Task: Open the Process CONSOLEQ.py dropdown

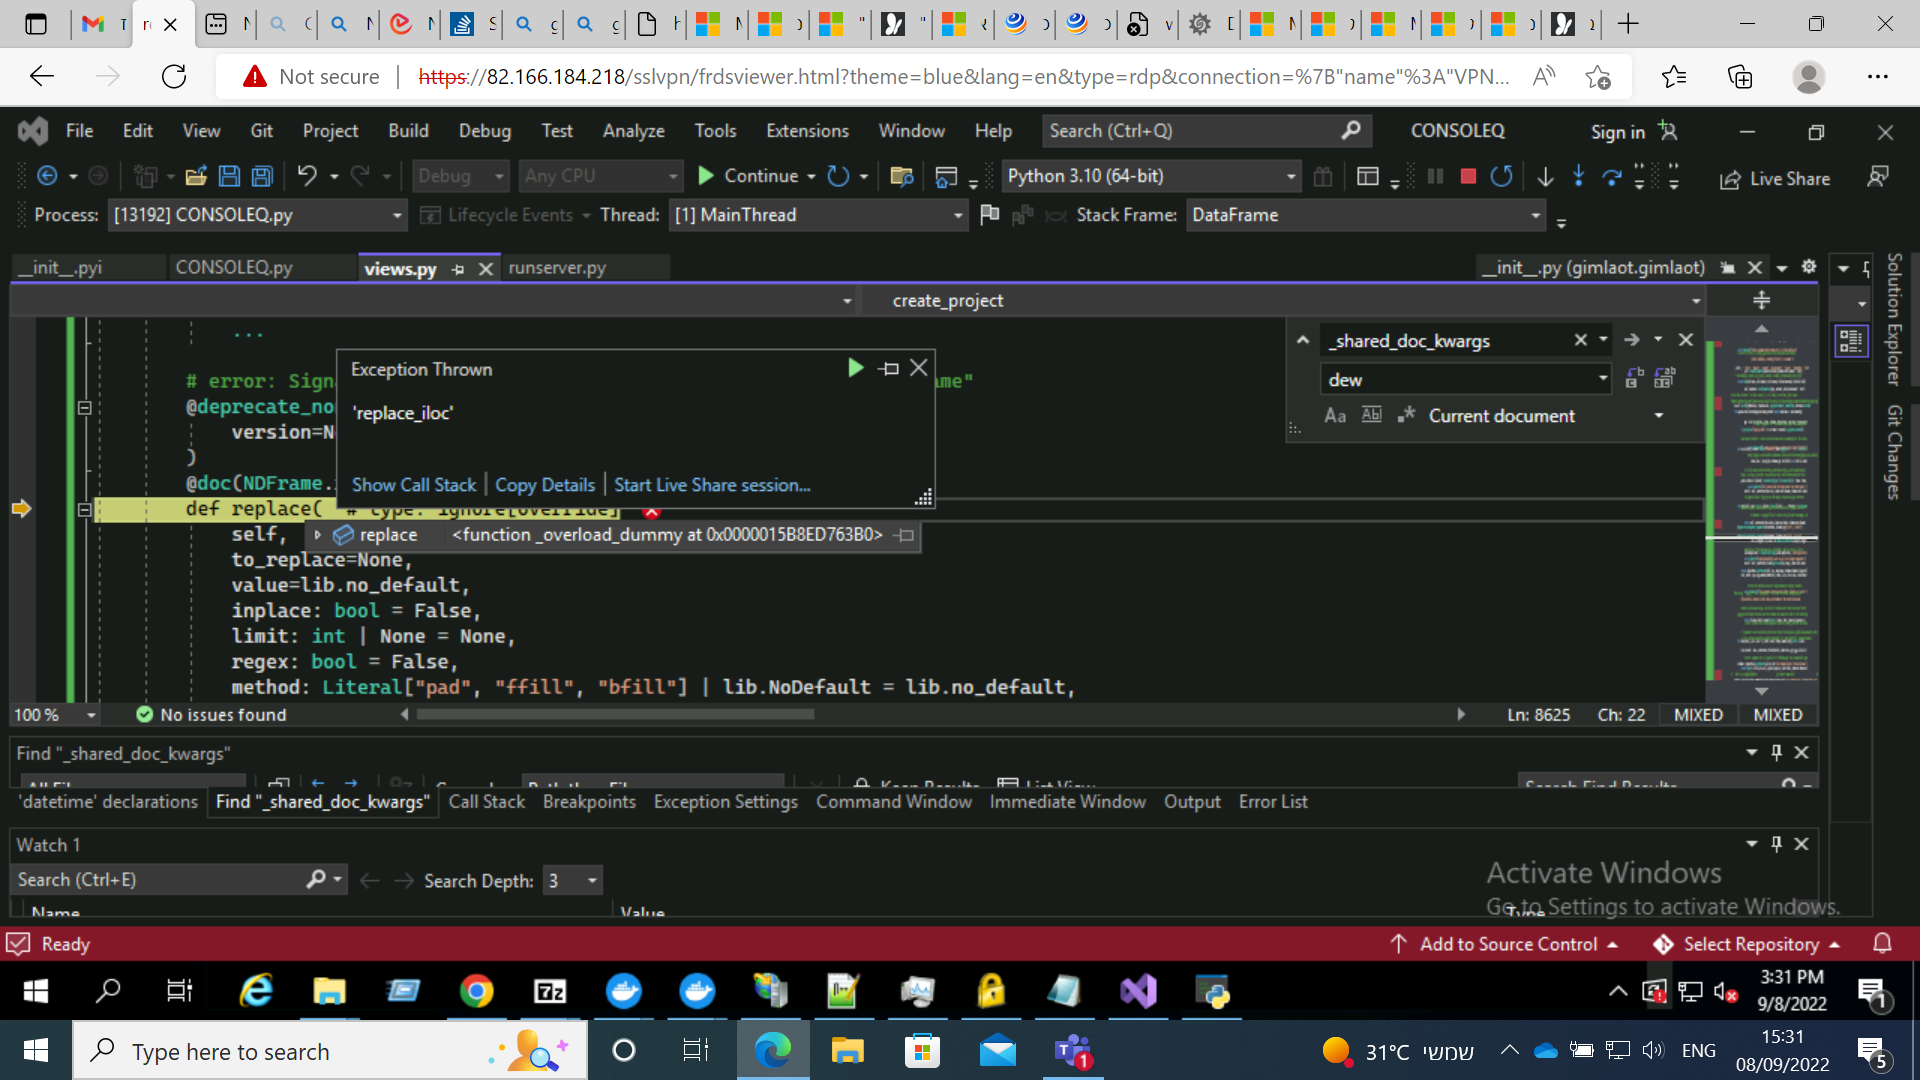Action: click(396, 215)
